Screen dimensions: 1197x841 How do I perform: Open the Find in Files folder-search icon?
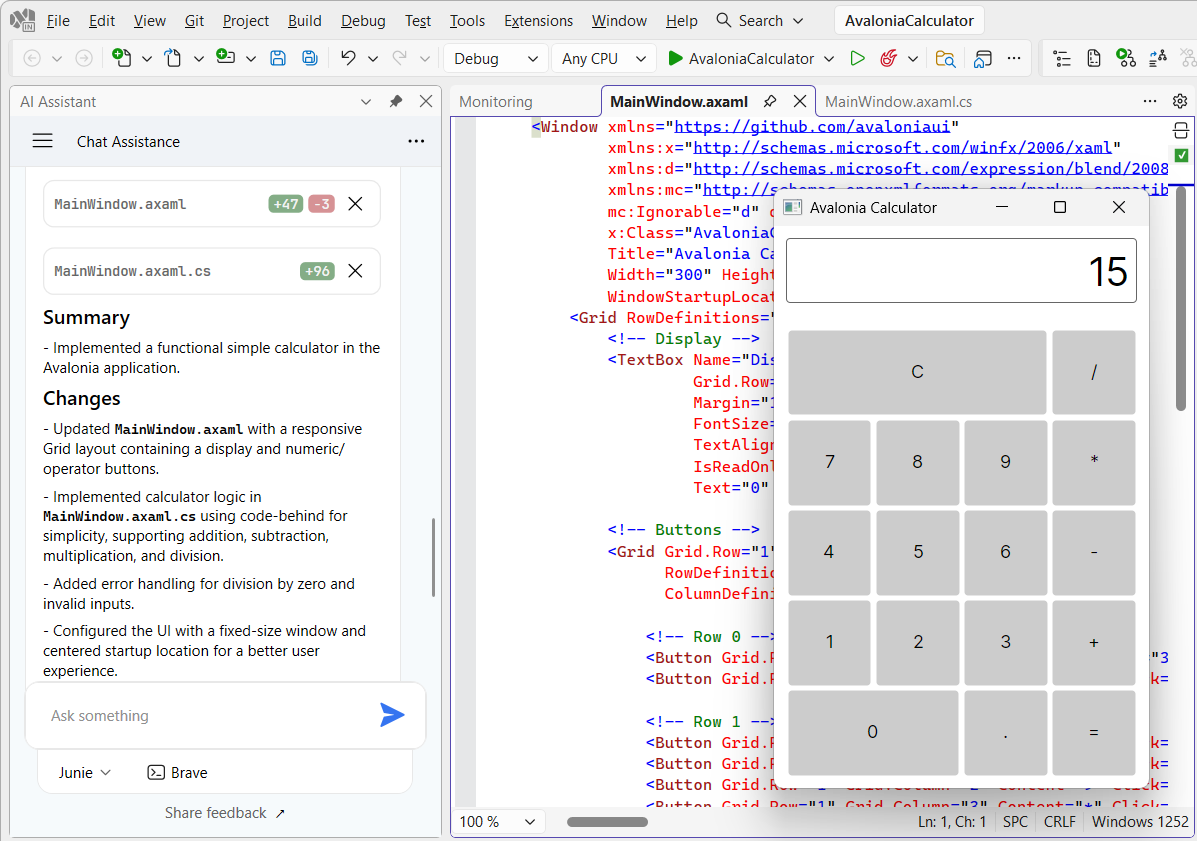[945, 59]
